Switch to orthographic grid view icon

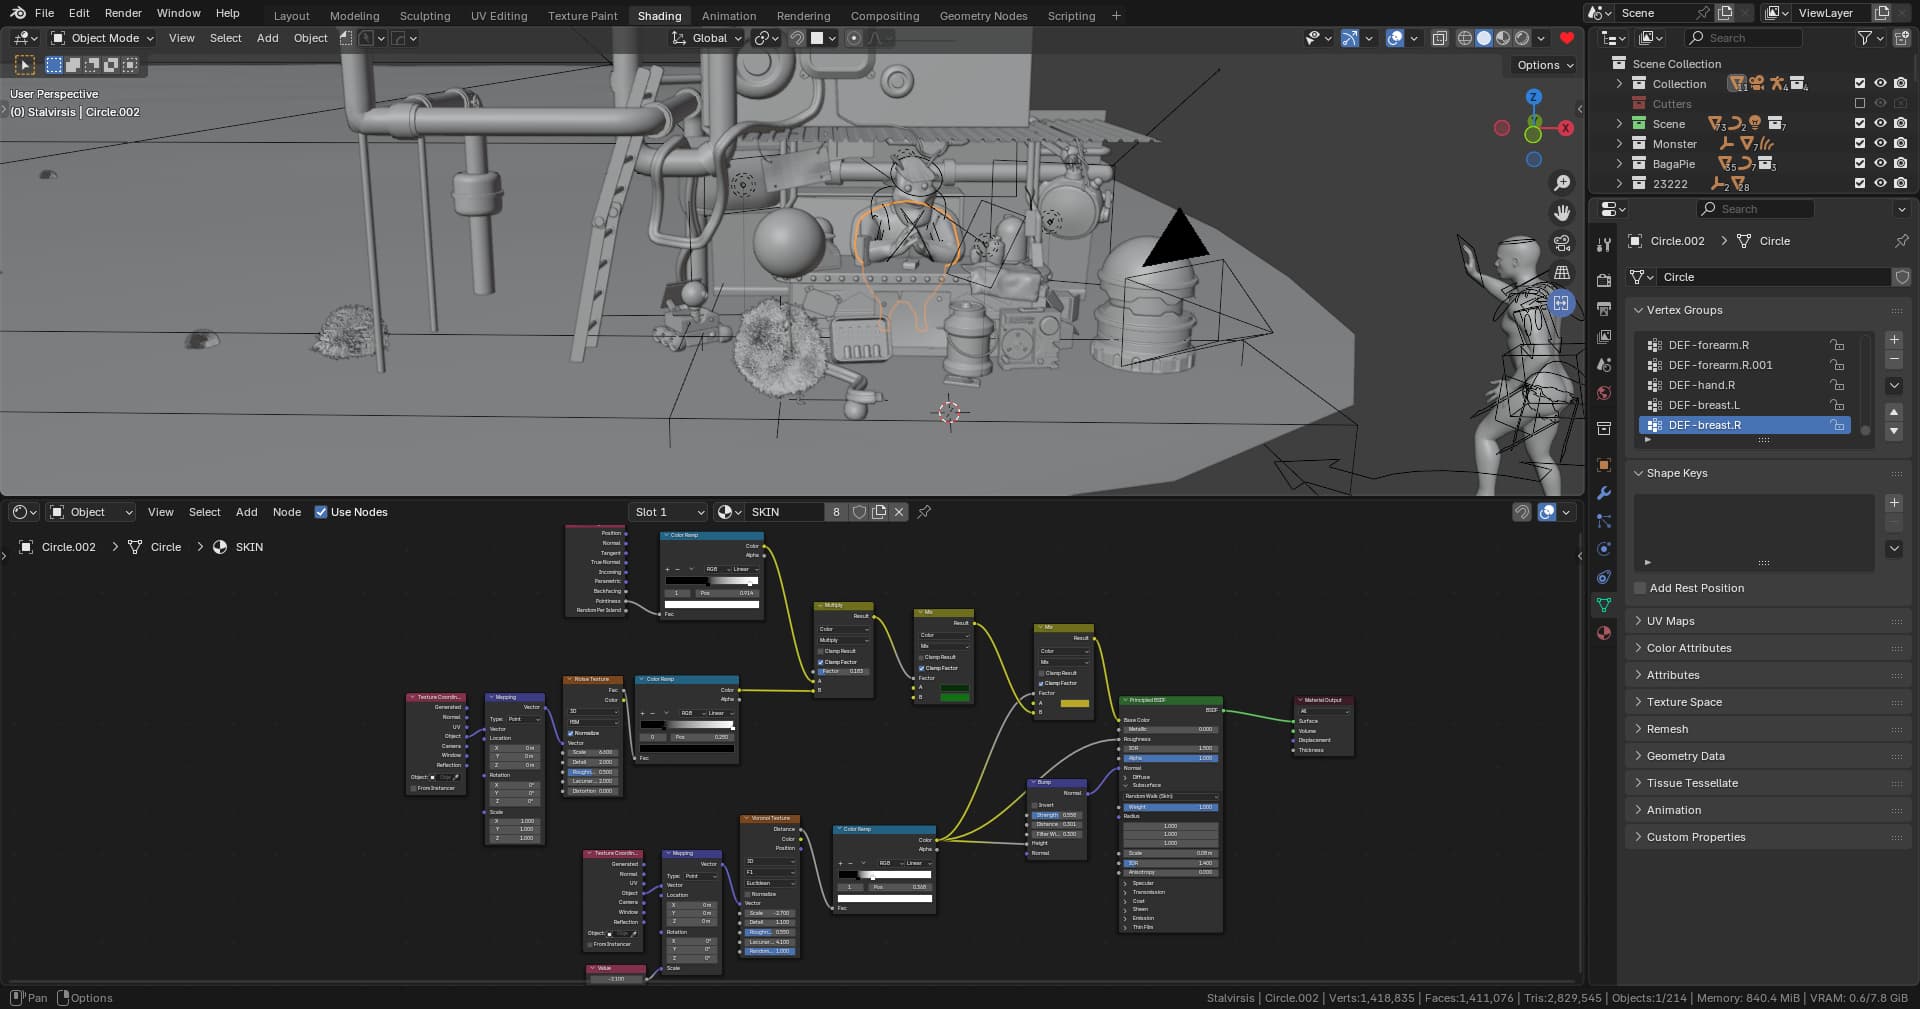[1561, 273]
